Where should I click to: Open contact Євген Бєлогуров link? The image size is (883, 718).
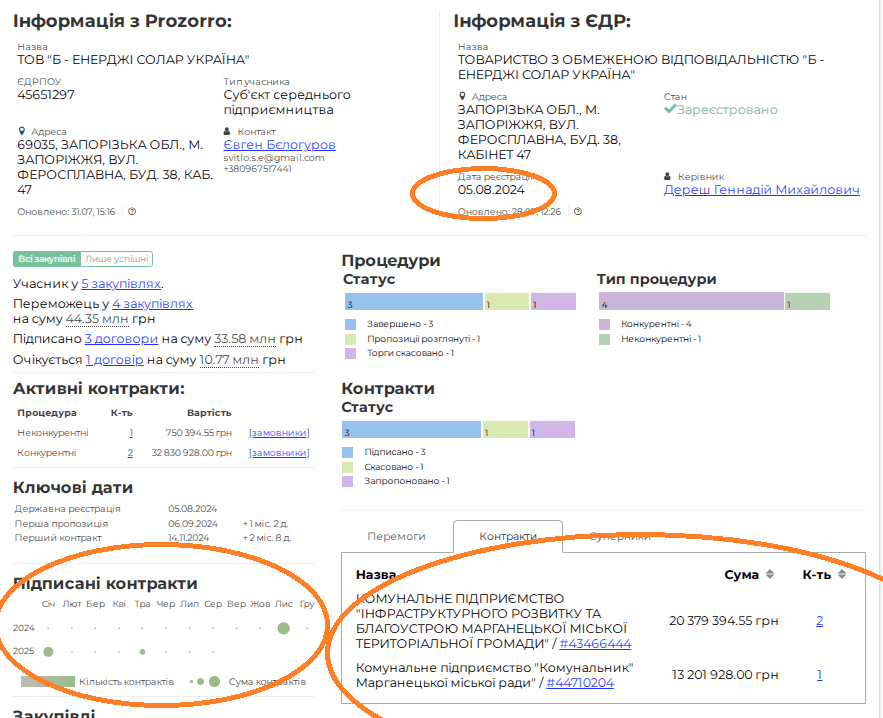[x=279, y=145]
